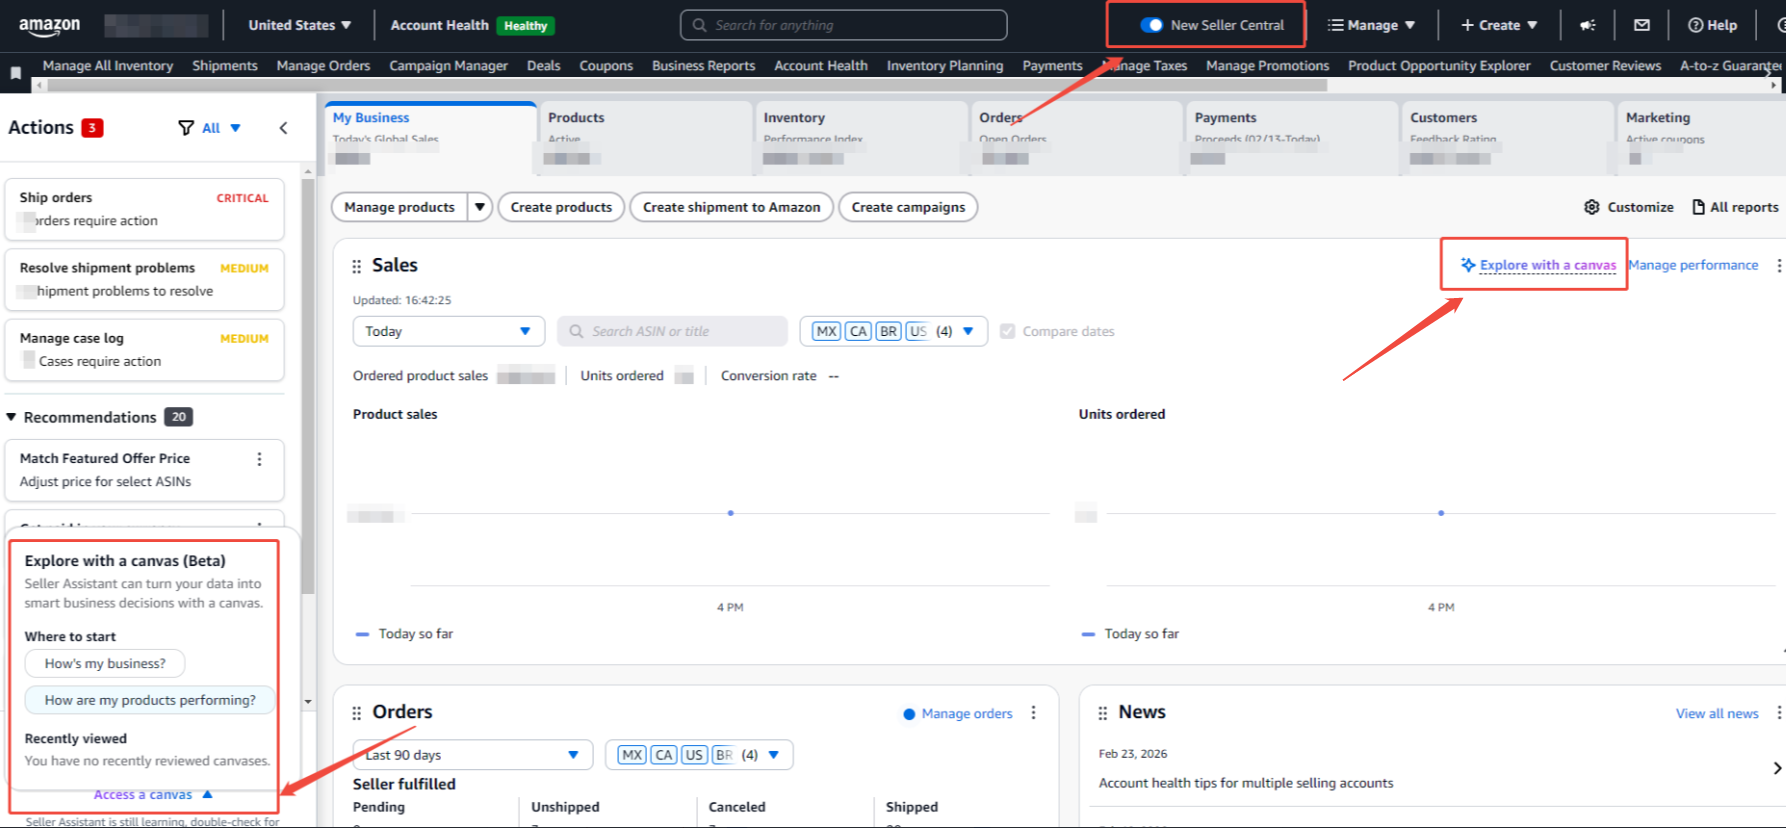The width and height of the screenshot is (1786, 828).
Task: Click the Amazon logo
Action: tap(49, 26)
